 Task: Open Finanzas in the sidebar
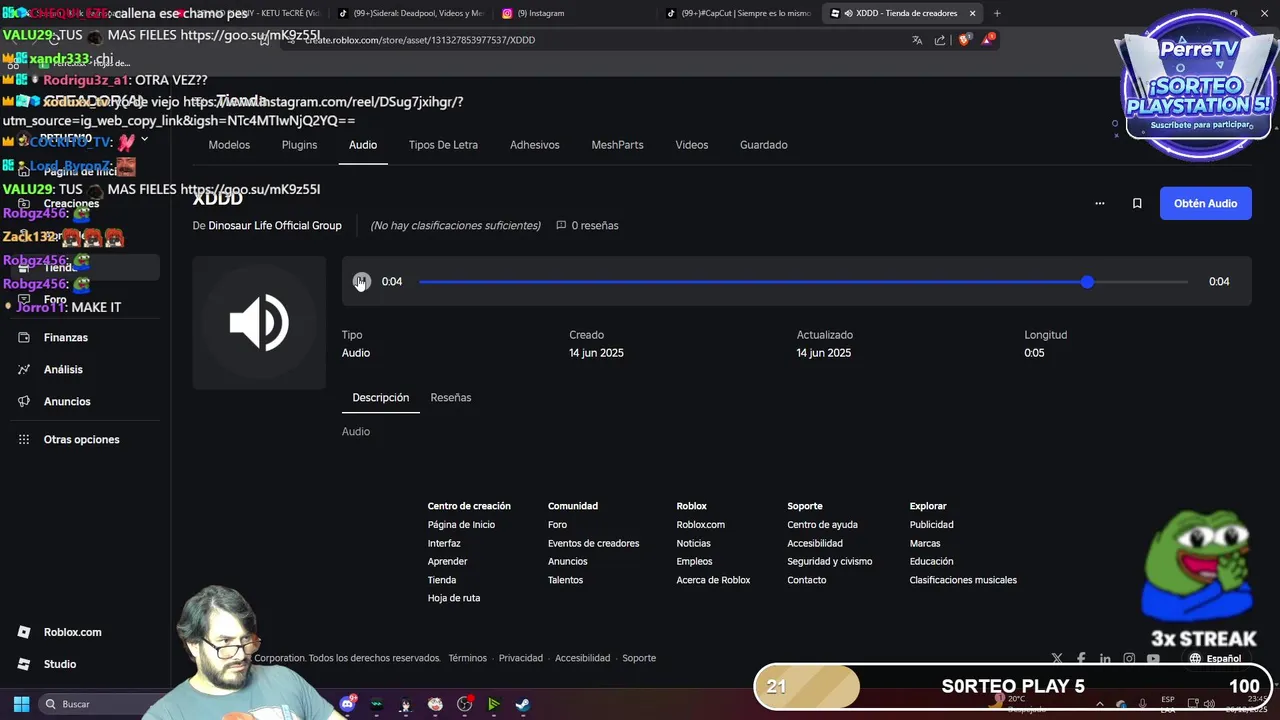(x=66, y=338)
